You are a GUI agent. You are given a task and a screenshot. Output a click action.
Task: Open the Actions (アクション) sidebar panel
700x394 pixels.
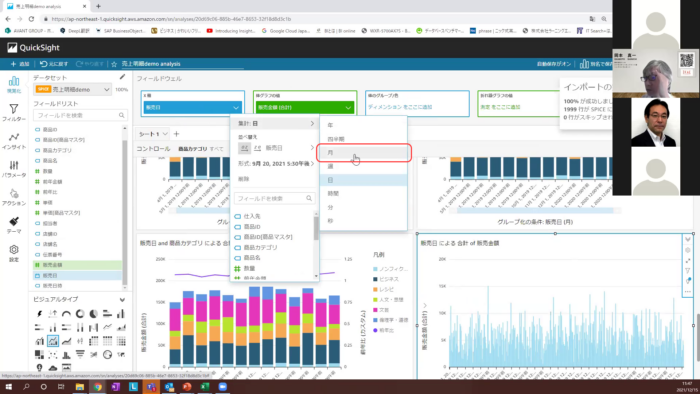[x=14, y=197]
